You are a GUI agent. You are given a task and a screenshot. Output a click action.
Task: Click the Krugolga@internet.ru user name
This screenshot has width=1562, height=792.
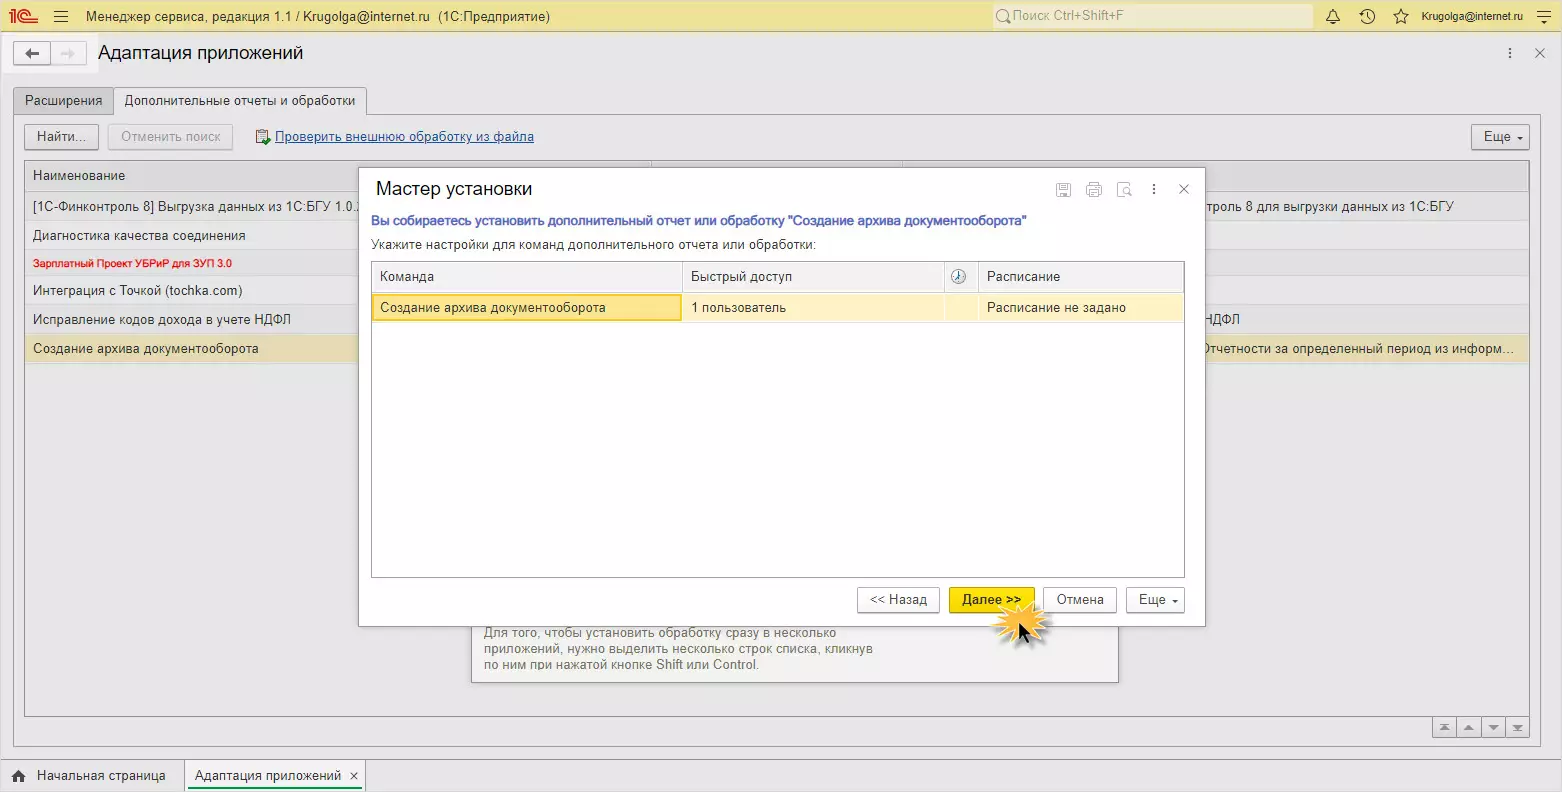tap(1472, 16)
